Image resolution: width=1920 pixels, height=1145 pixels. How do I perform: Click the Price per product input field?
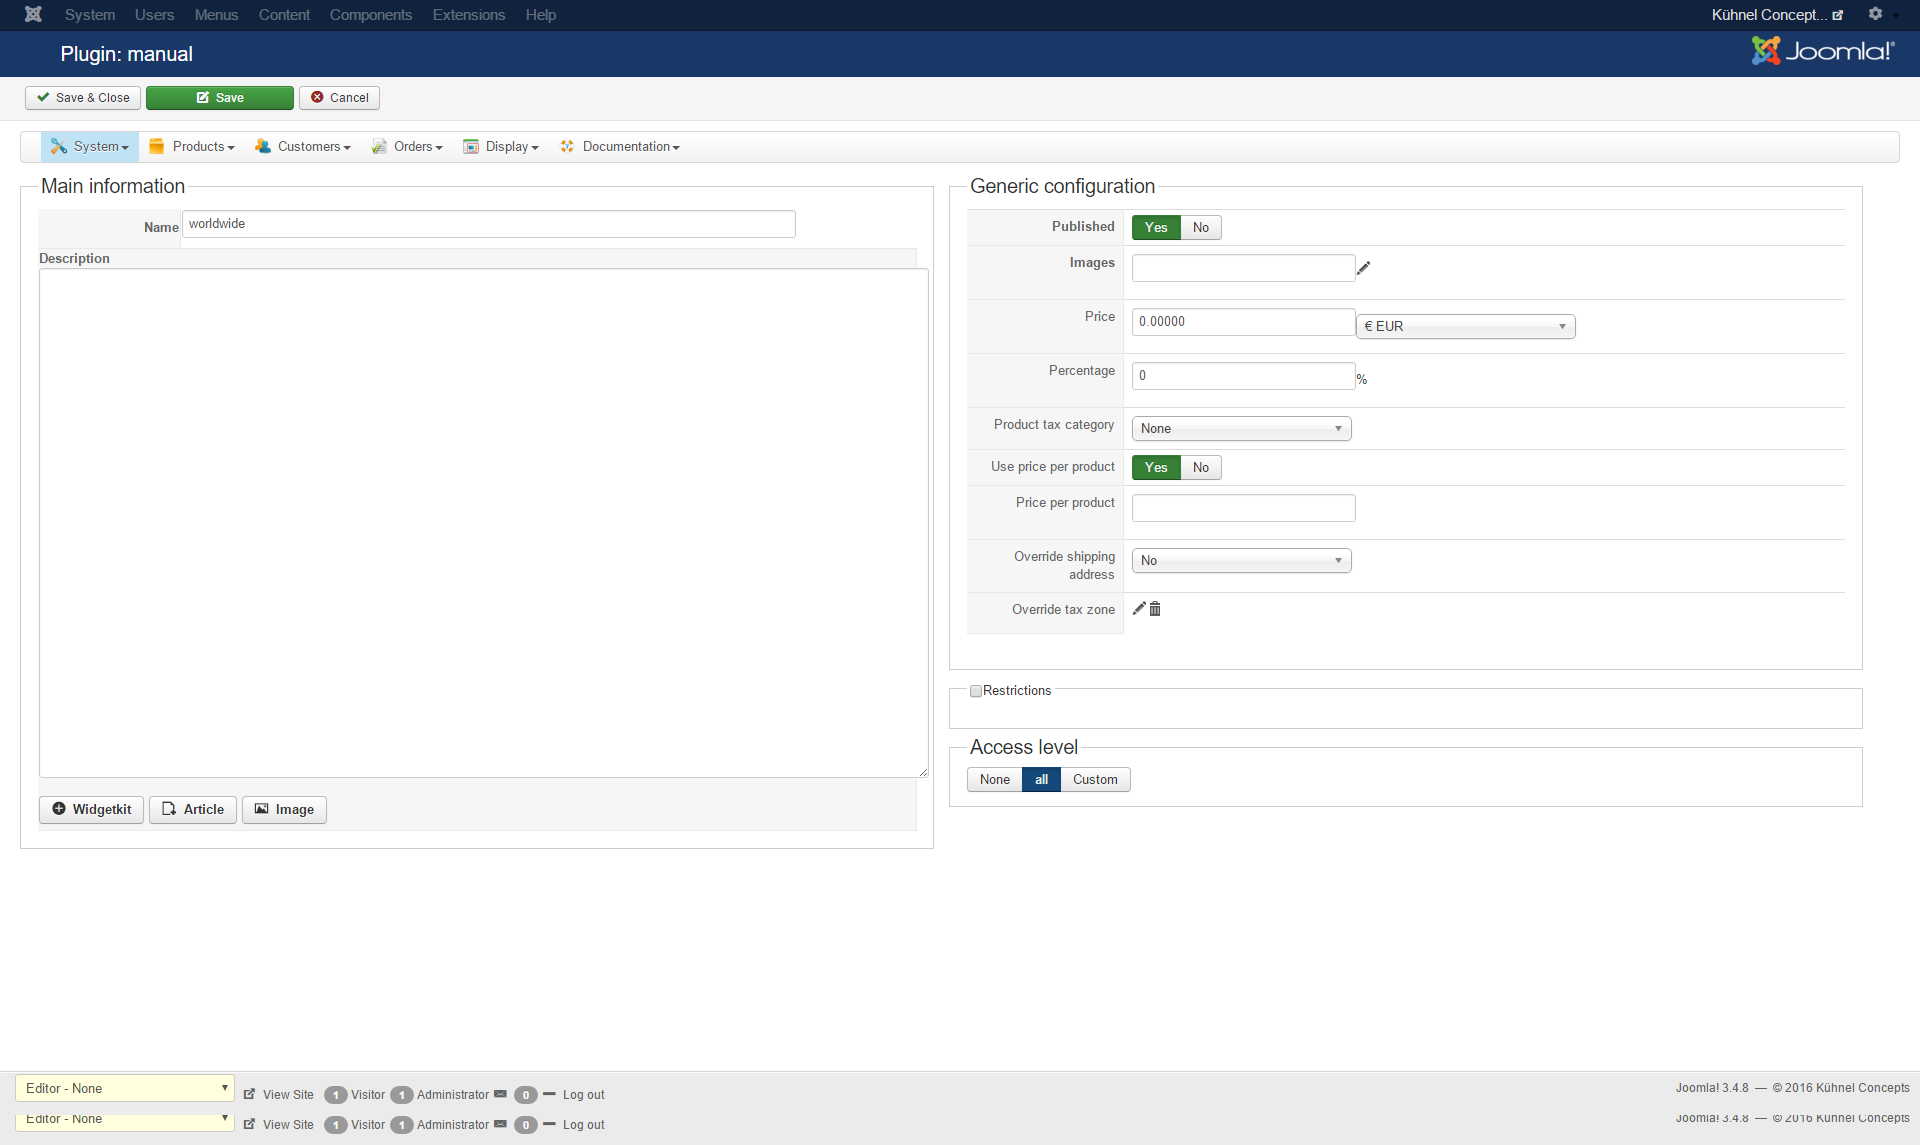pyautogui.click(x=1243, y=508)
